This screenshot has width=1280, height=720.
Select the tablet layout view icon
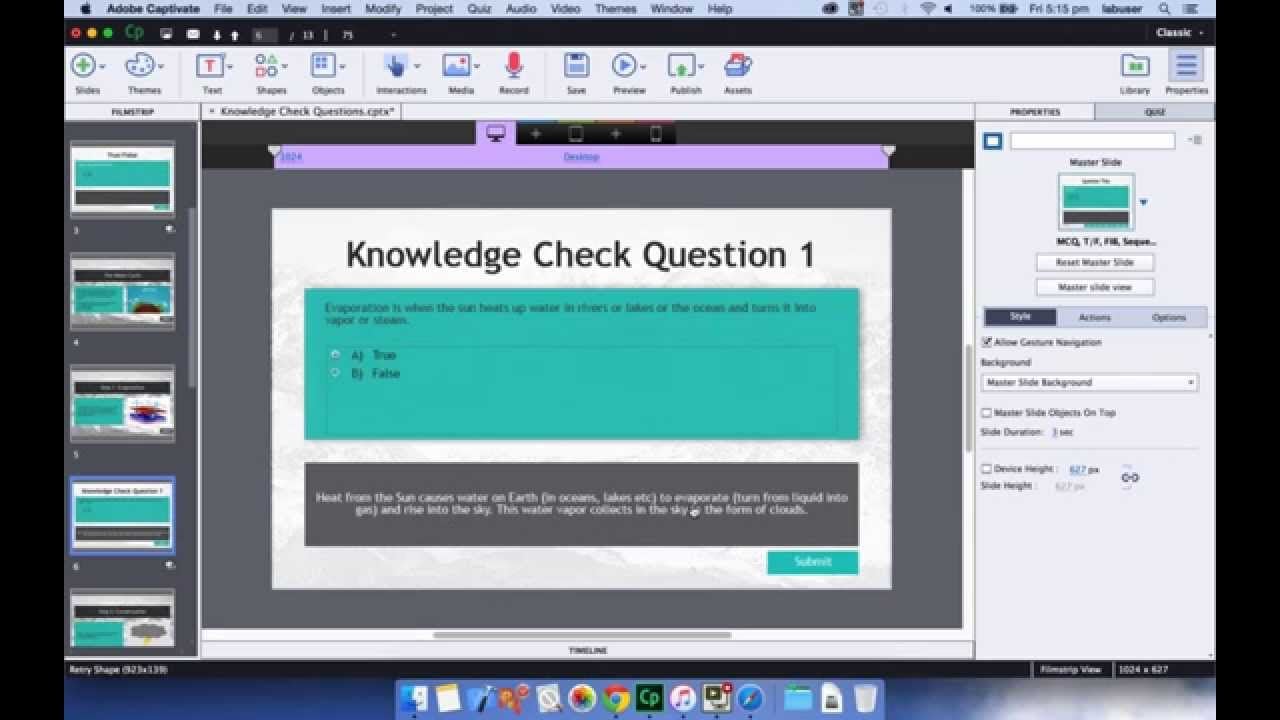(x=576, y=134)
